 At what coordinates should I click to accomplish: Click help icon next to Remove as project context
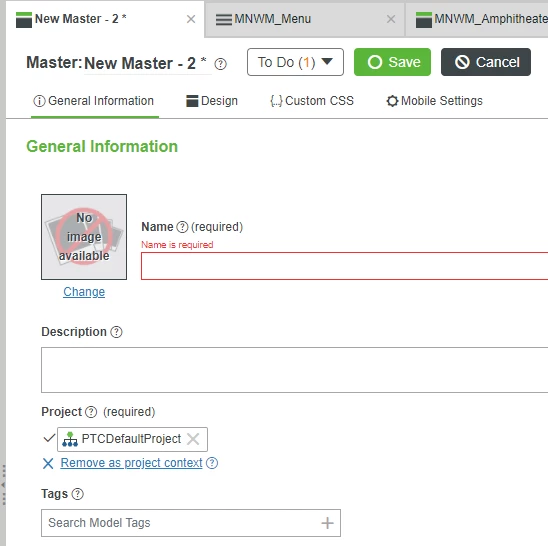(x=212, y=463)
